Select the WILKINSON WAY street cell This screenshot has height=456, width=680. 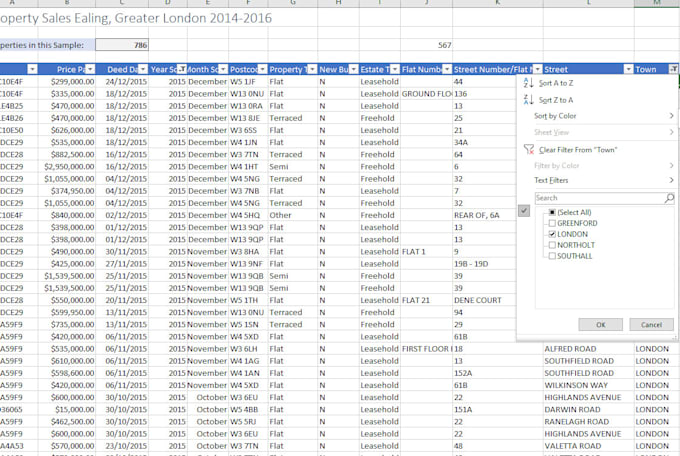pyautogui.click(x=588, y=385)
